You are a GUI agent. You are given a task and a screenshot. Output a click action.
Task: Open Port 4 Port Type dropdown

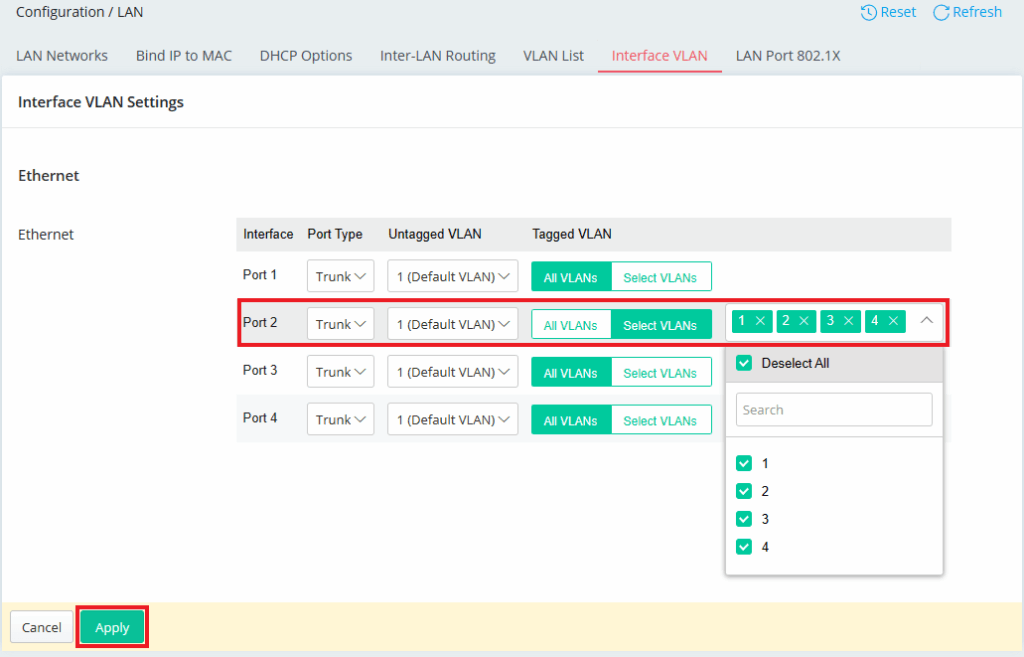(340, 420)
